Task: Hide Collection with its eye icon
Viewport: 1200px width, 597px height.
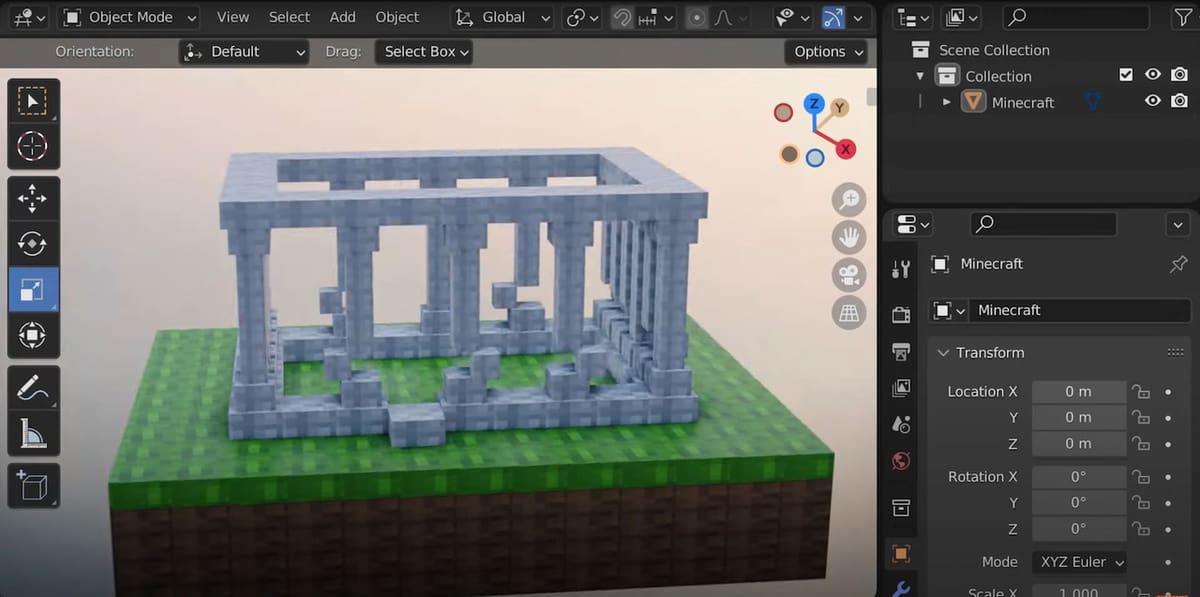Action: point(1153,75)
